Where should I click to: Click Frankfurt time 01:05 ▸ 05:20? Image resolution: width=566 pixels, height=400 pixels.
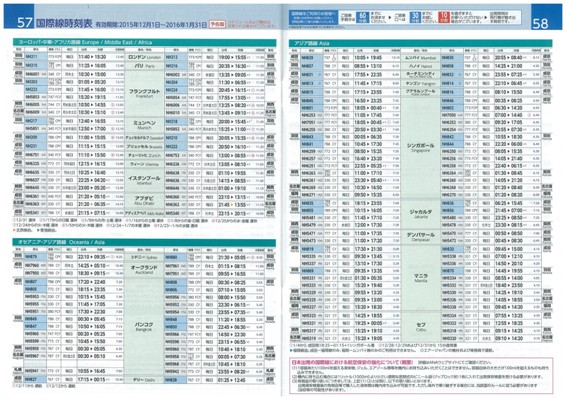point(92,82)
